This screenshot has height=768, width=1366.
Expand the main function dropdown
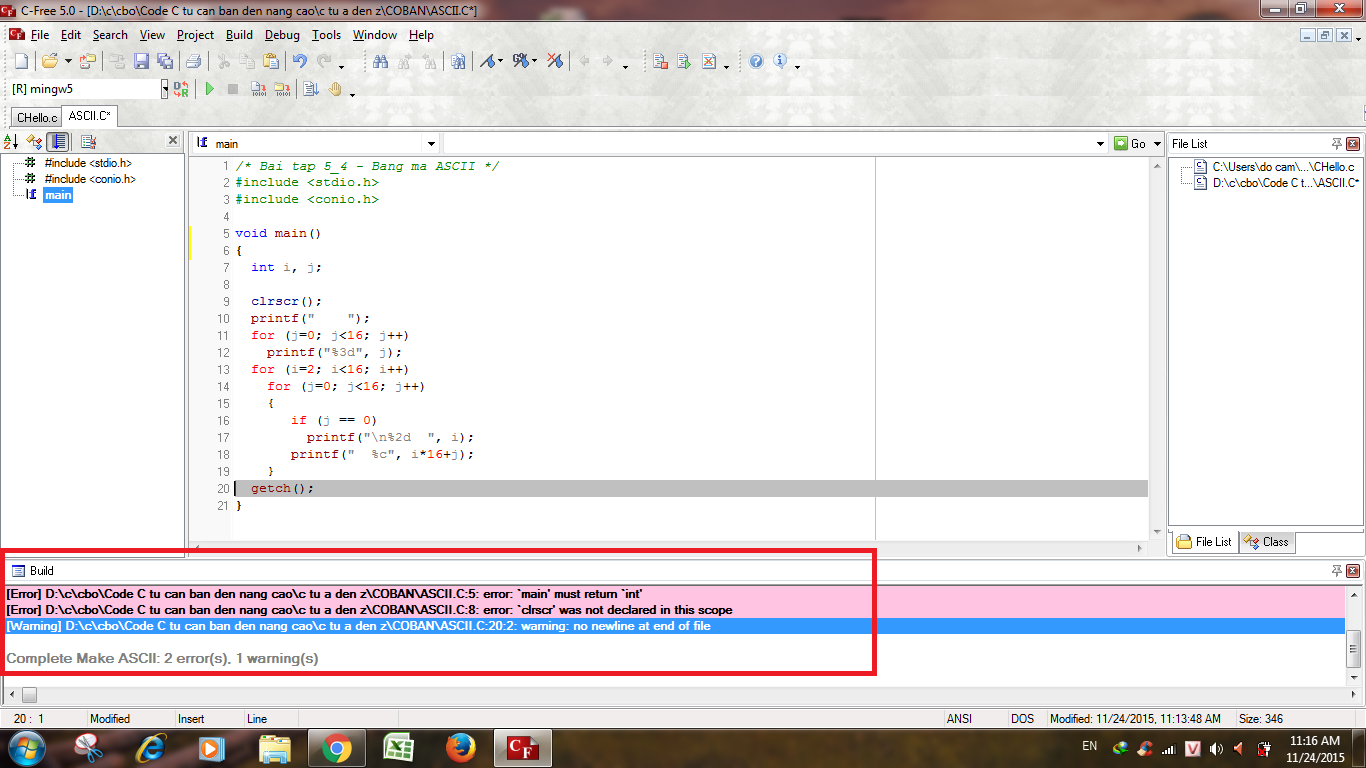(431, 144)
